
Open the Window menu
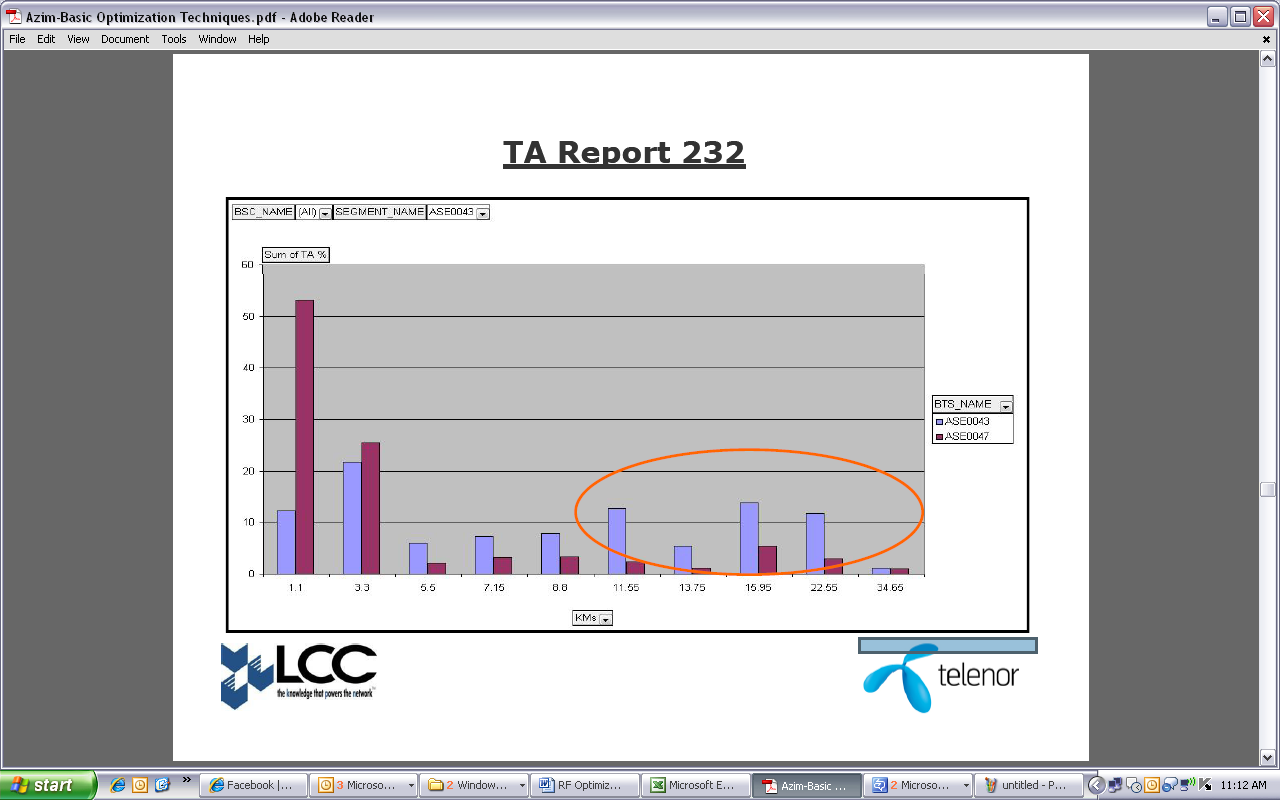217,39
